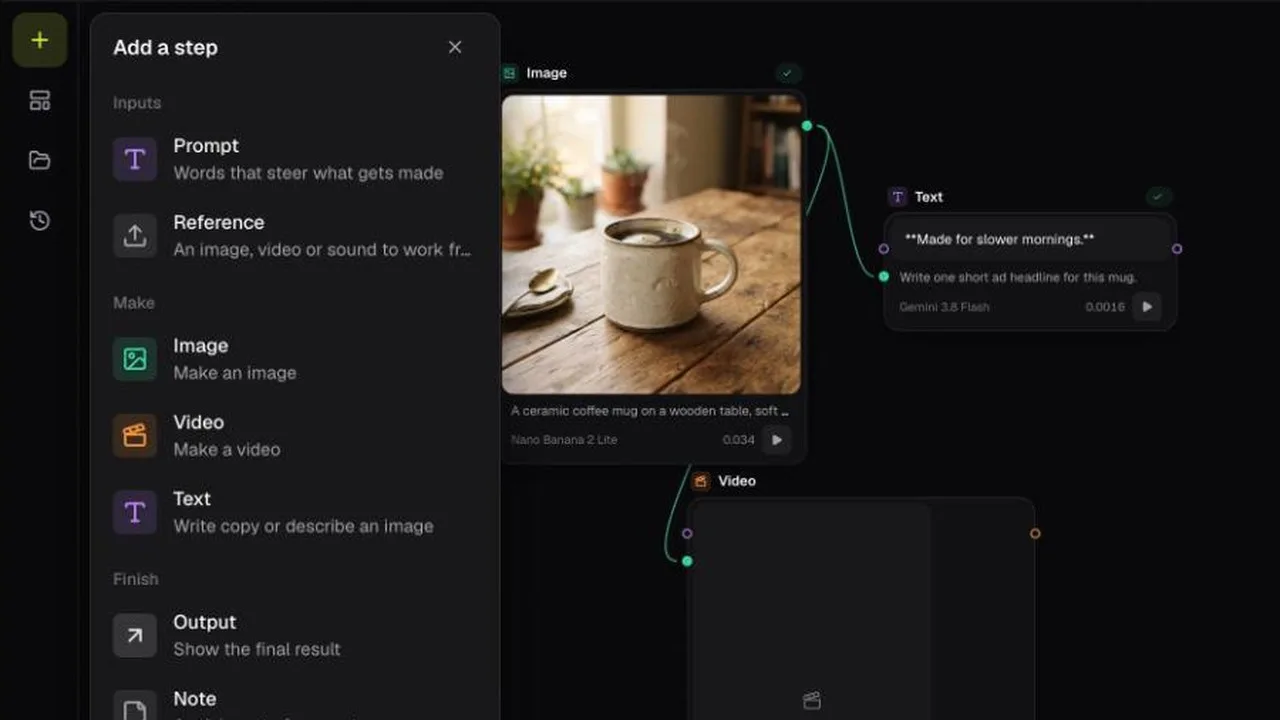Pick the Note step in the list
The image size is (1280, 720).
pyautogui.click(x=295, y=706)
